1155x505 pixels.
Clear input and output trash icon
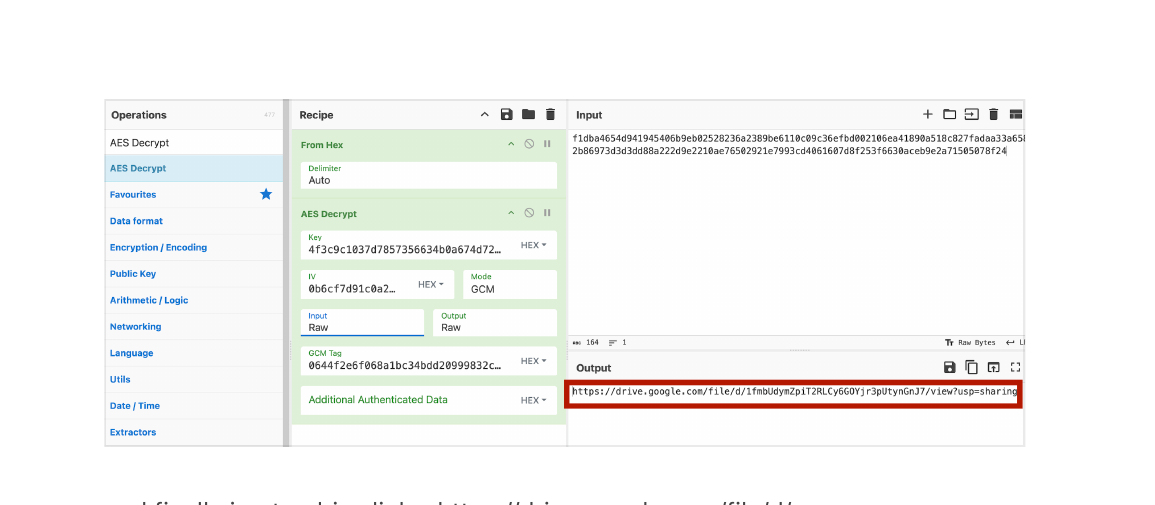tap(994, 114)
